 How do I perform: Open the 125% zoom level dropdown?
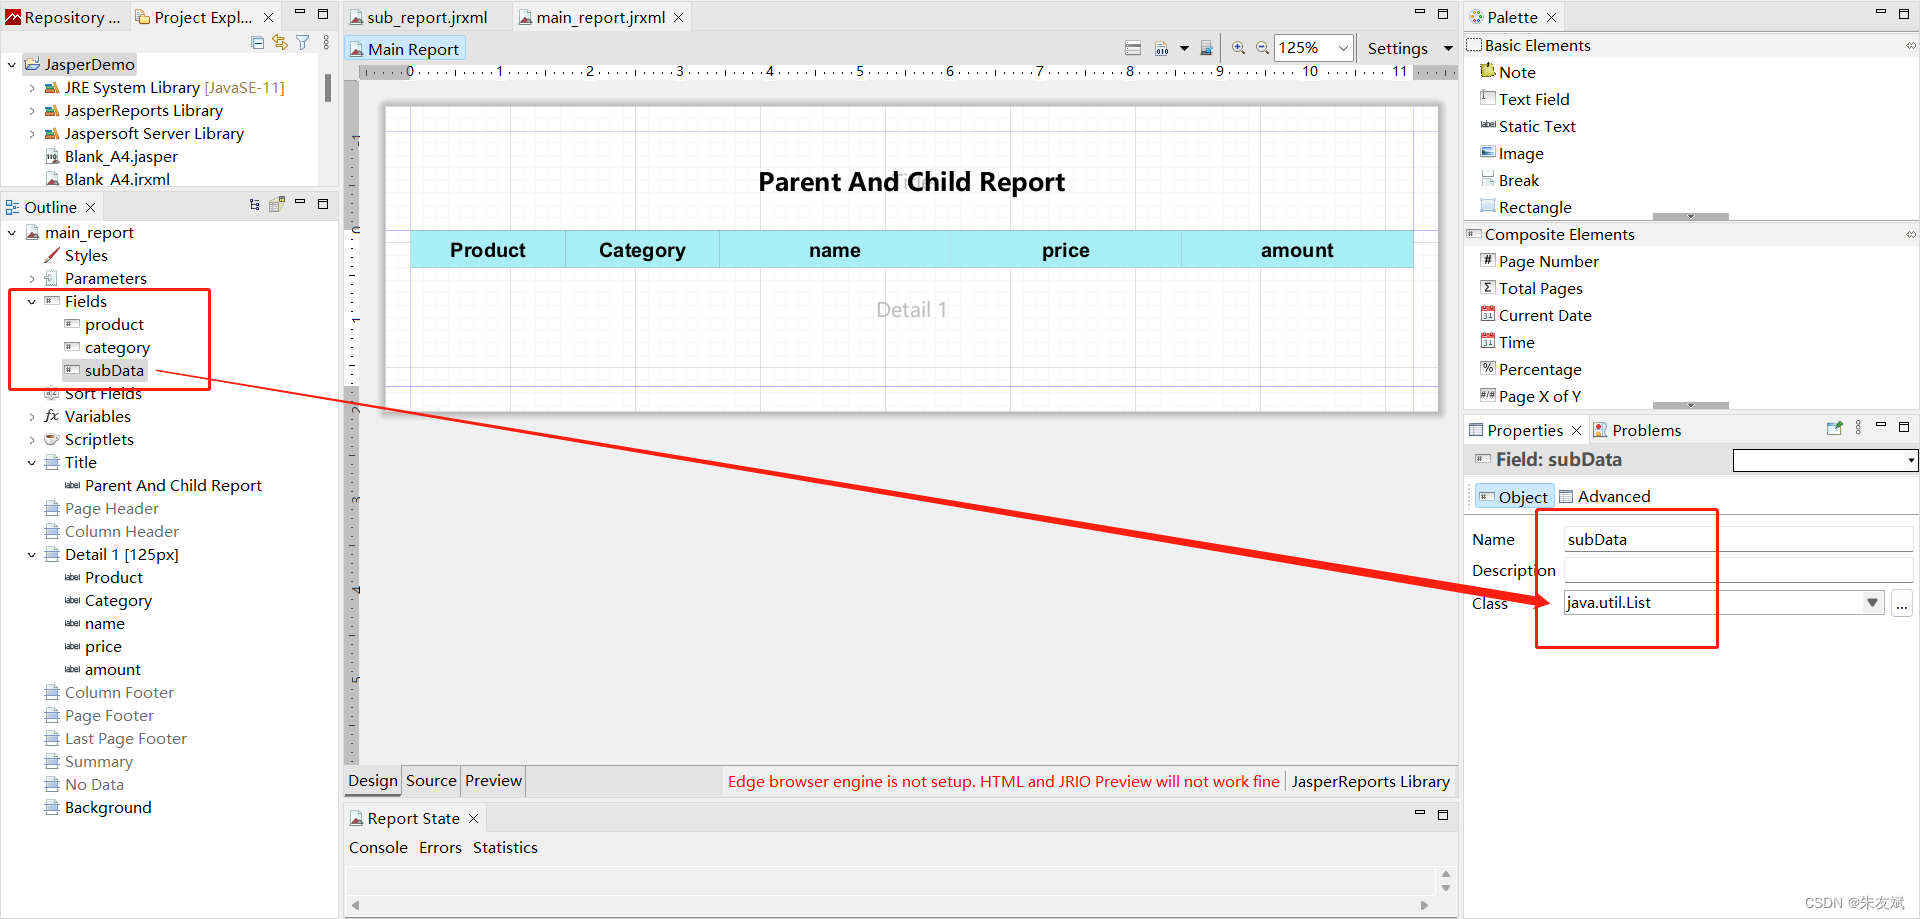click(1343, 47)
